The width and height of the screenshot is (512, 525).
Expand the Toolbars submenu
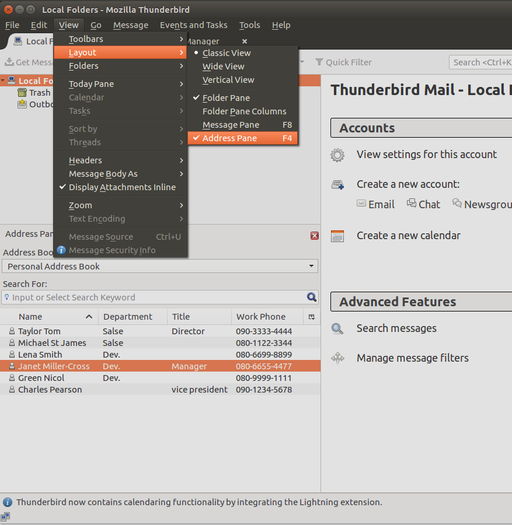click(x=120, y=39)
